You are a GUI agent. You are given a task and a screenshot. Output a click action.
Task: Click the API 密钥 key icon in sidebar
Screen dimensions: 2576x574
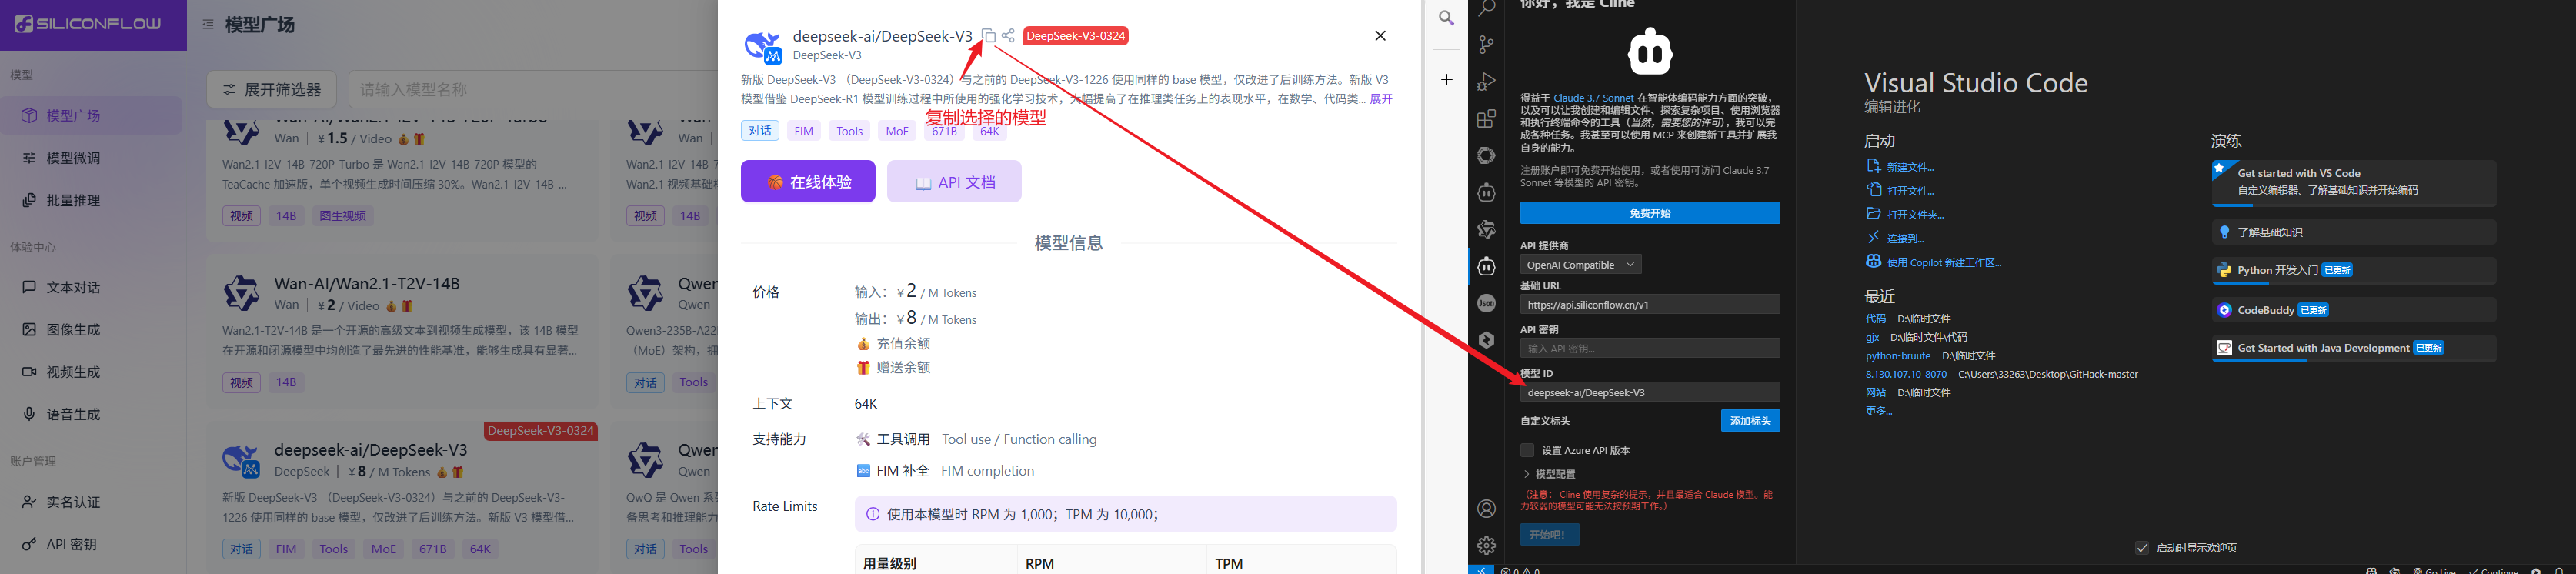click(x=30, y=544)
